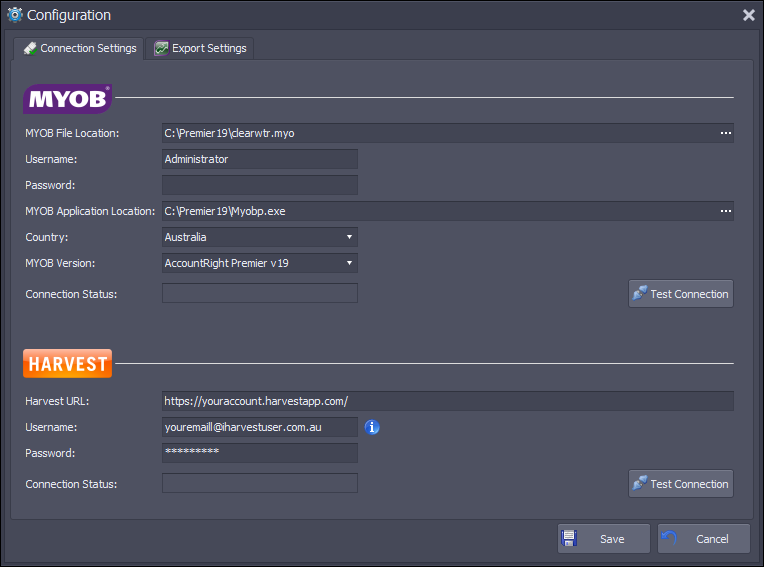
Task: Click the 'Harvest URL:' label
Action: click(57, 401)
